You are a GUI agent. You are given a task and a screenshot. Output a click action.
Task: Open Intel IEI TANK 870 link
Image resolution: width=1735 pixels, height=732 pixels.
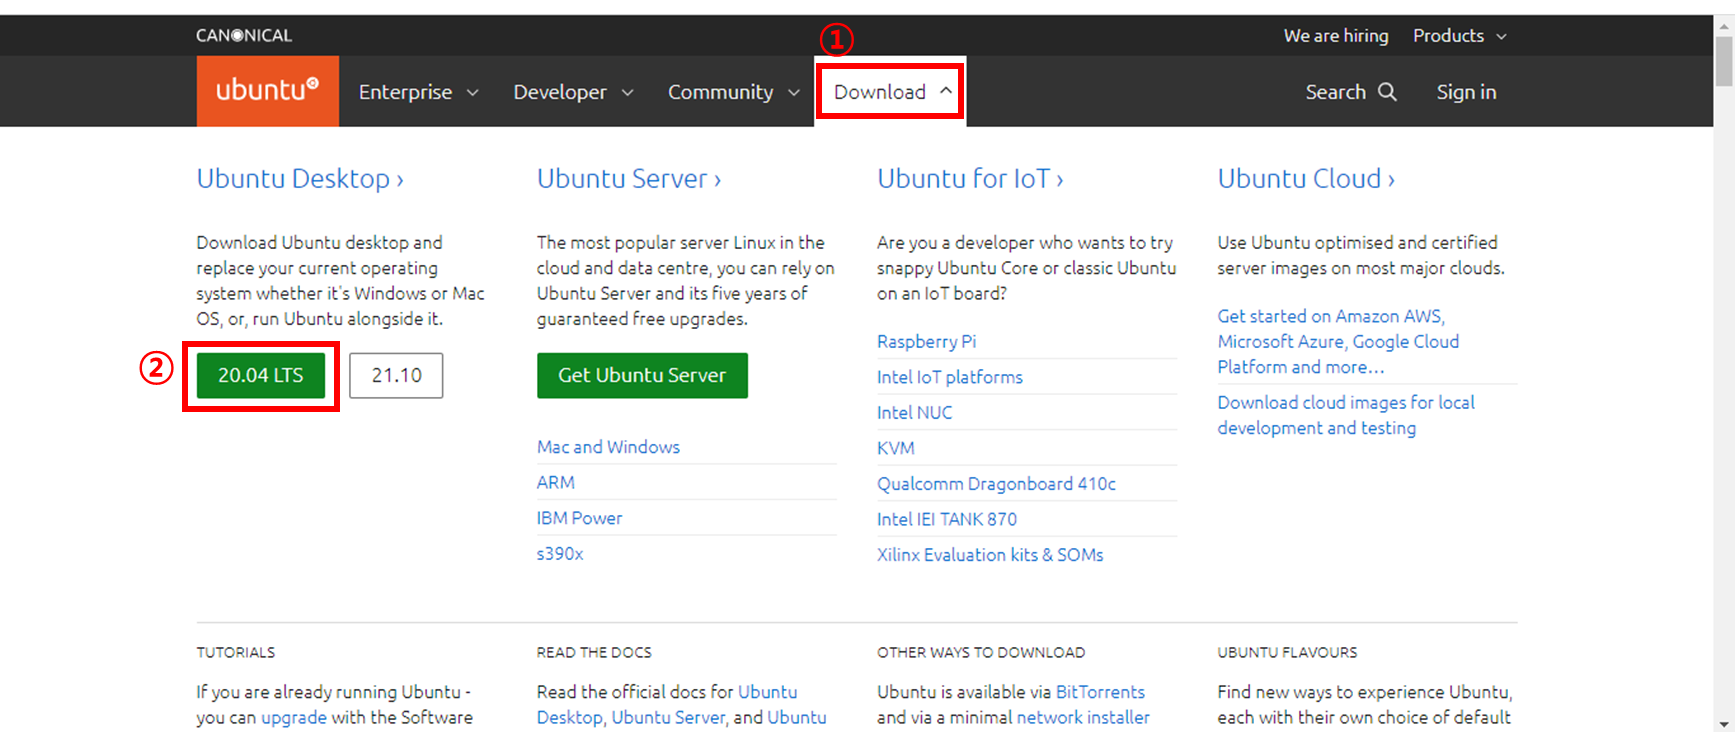947,519
